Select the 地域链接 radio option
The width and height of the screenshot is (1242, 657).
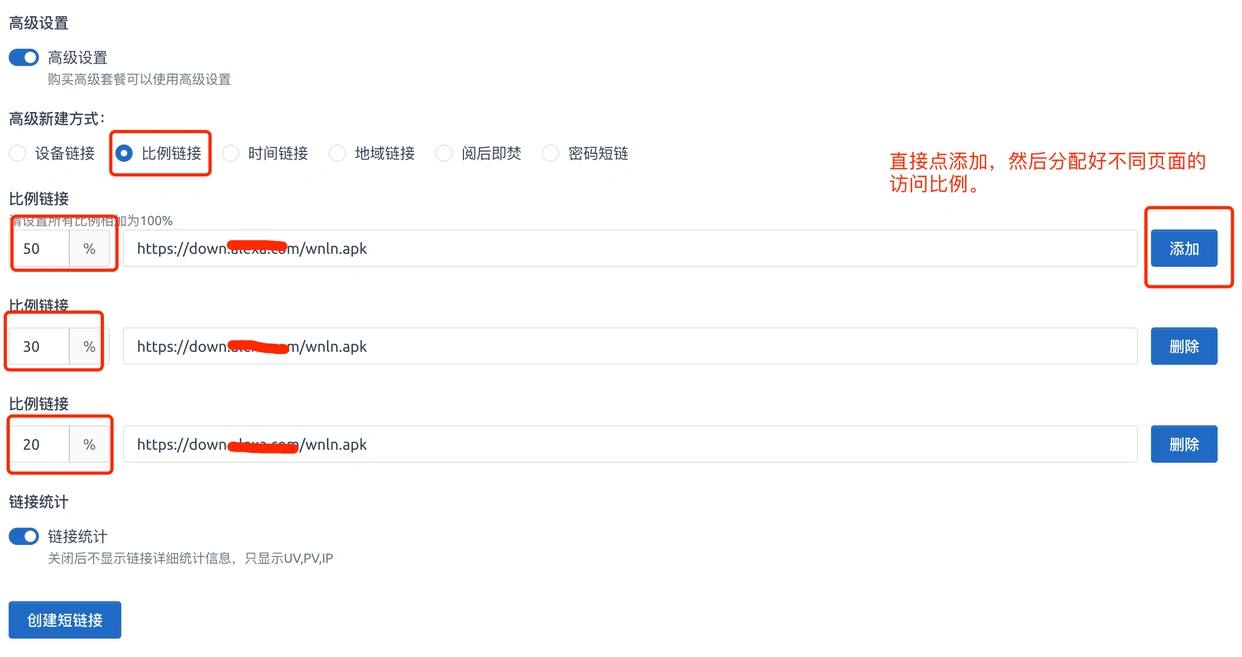pyautogui.click(x=337, y=153)
